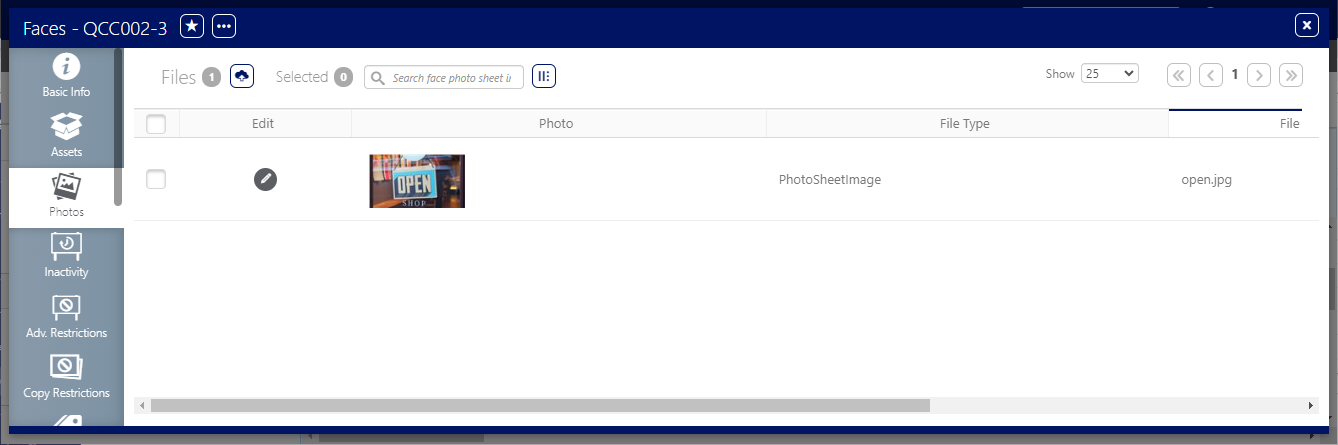Click the sidebar vertical scrollbar
Image resolution: width=1338 pixels, height=445 pixels.
(118, 127)
